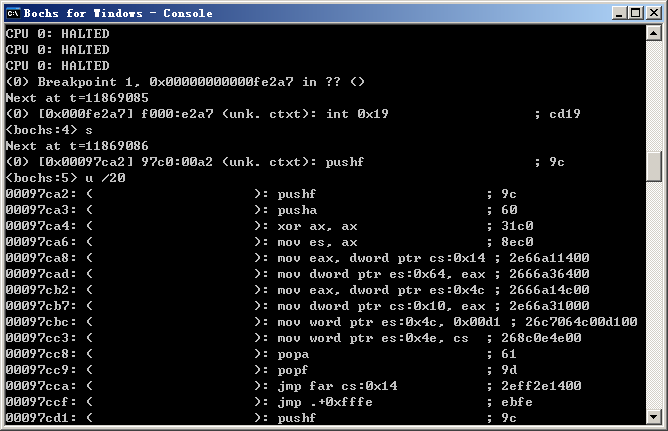Viewport: 668px width, 431px height.
Task: Click 'mov eax, dword ptr es:0x4c' instruction
Action: tap(381, 290)
